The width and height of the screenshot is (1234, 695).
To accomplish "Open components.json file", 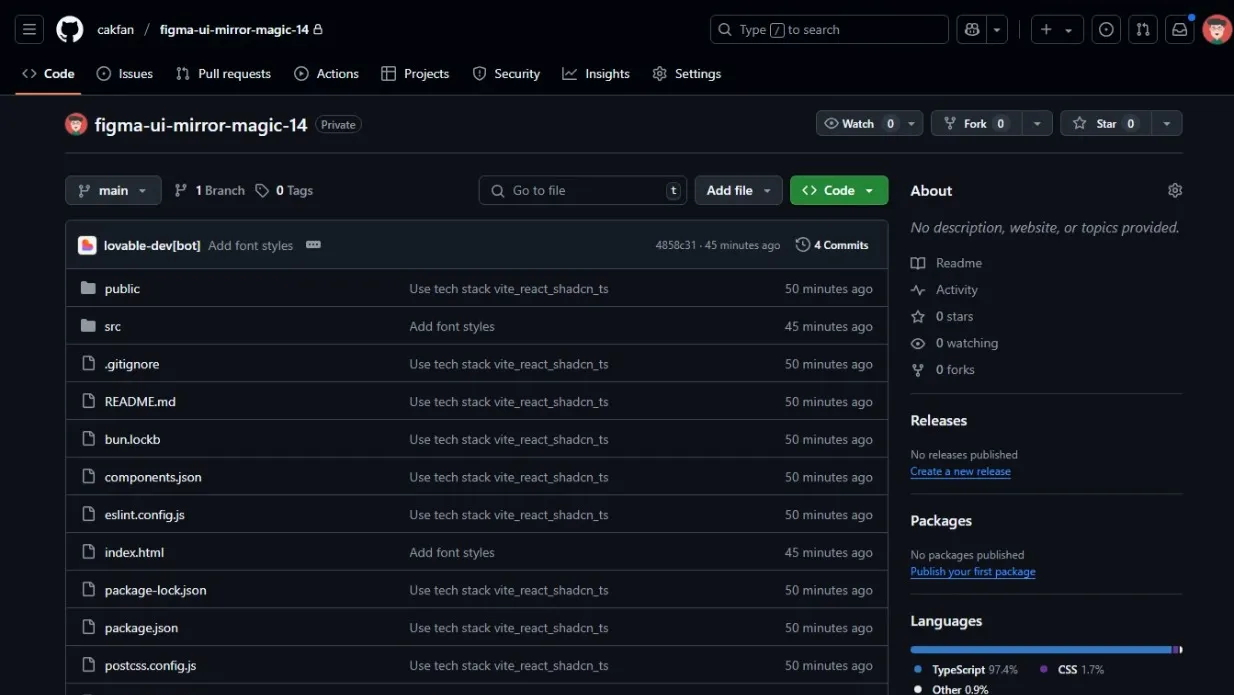I will point(153,478).
